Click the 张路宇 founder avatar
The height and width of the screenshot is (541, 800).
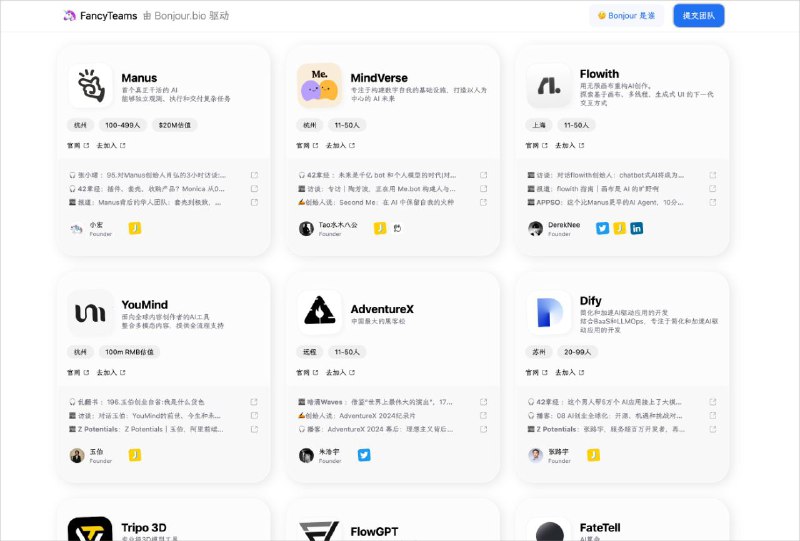[535, 455]
